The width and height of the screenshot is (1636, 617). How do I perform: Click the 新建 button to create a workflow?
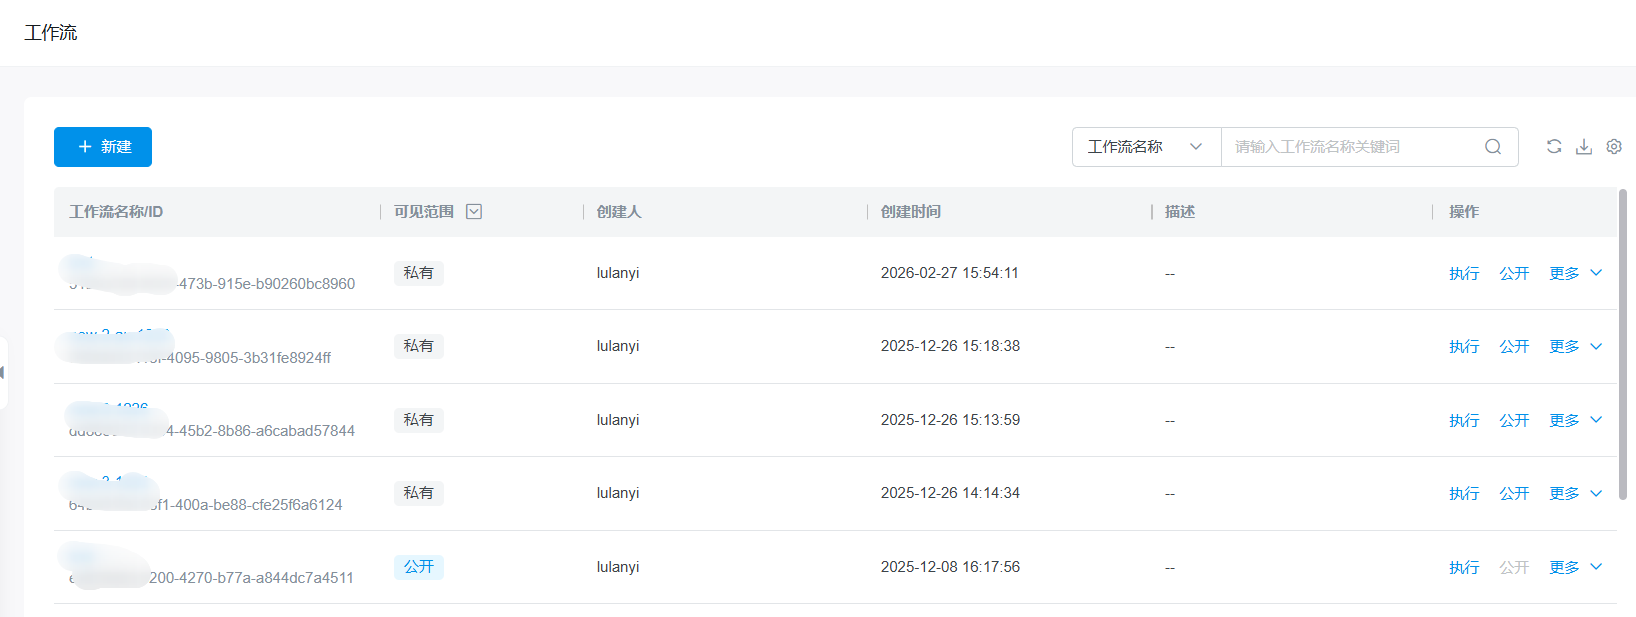(x=103, y=147)
